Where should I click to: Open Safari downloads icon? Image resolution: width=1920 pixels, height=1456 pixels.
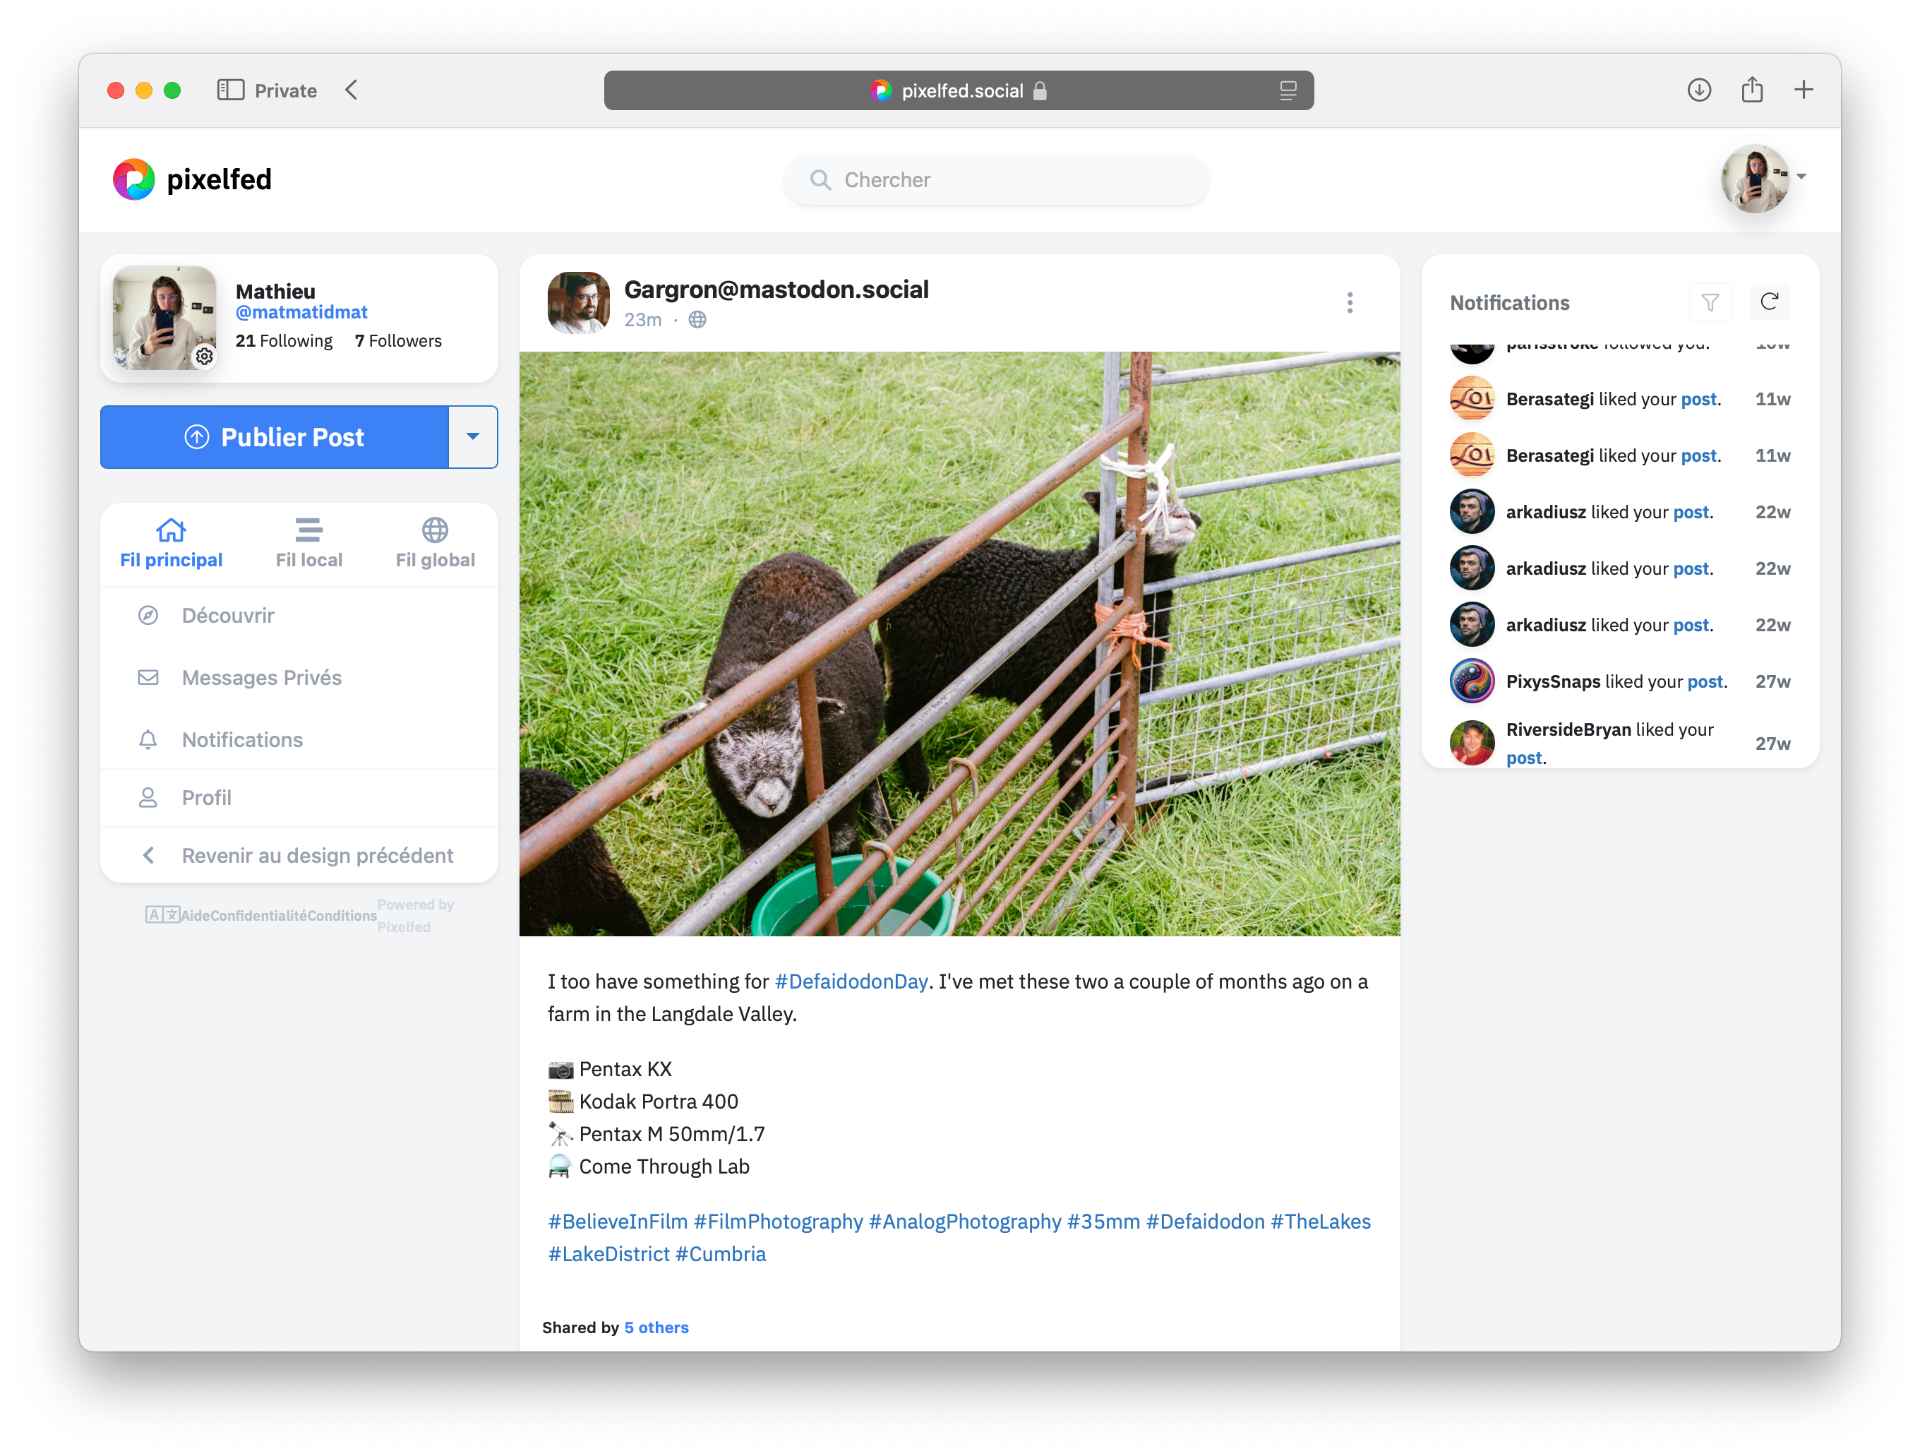(x=1699, y=90)
